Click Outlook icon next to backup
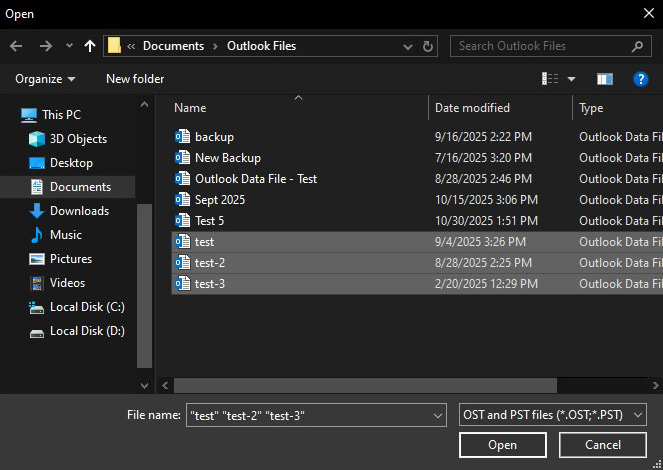This screenshot has height=470, width=663. coord(183,137)
